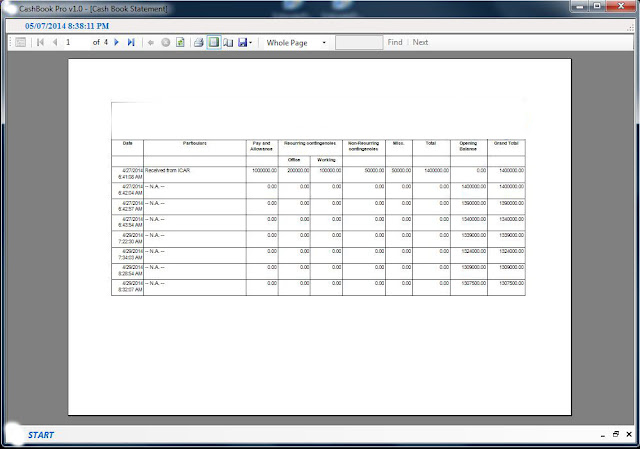Click the current page number field
The image size is (640, 449).
(x=77, y=42)
